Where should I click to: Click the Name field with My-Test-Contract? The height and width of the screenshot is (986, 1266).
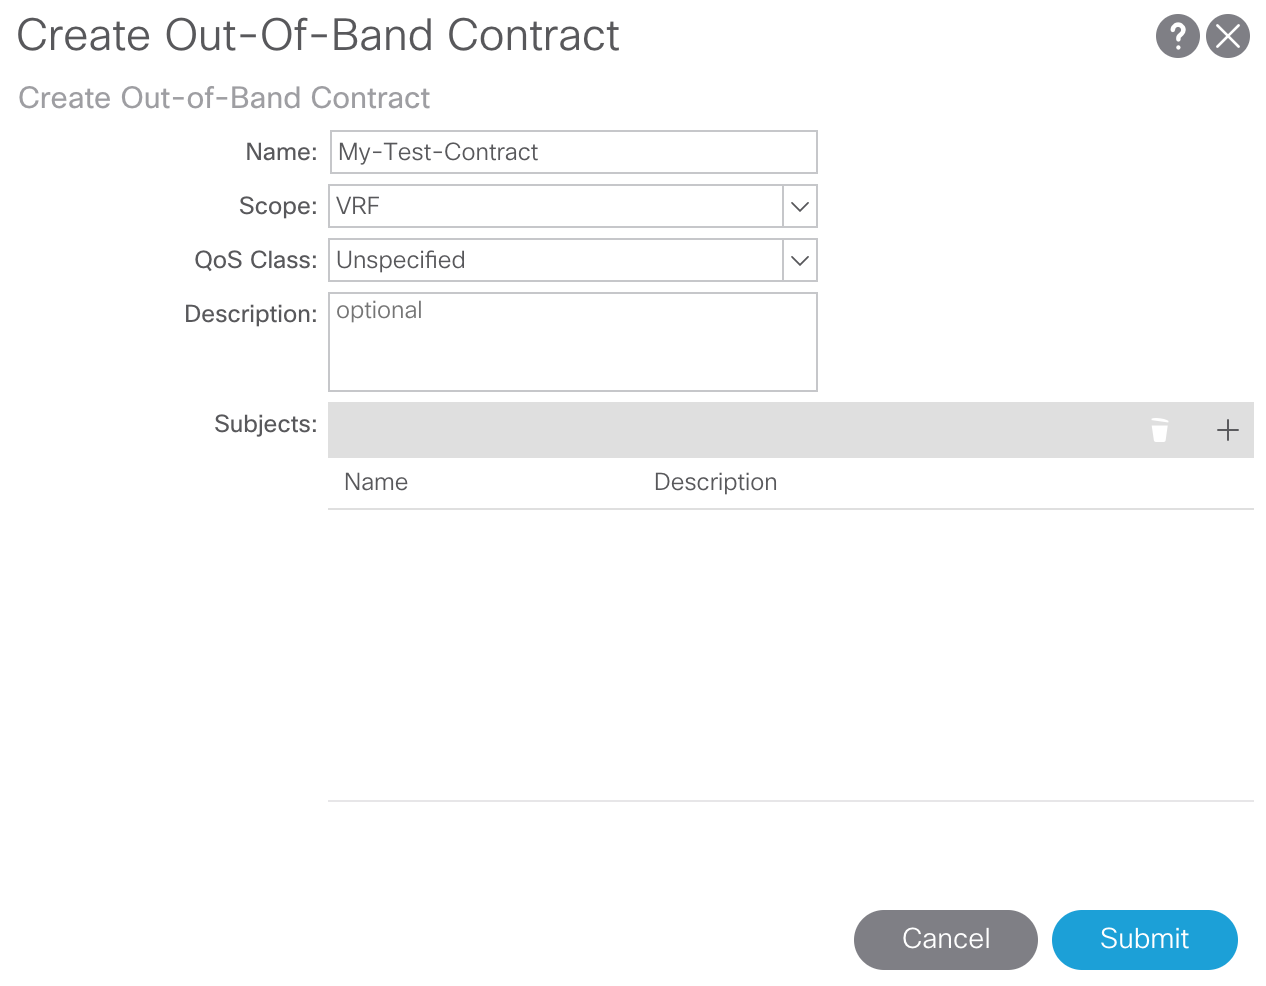tap(573, 152)
